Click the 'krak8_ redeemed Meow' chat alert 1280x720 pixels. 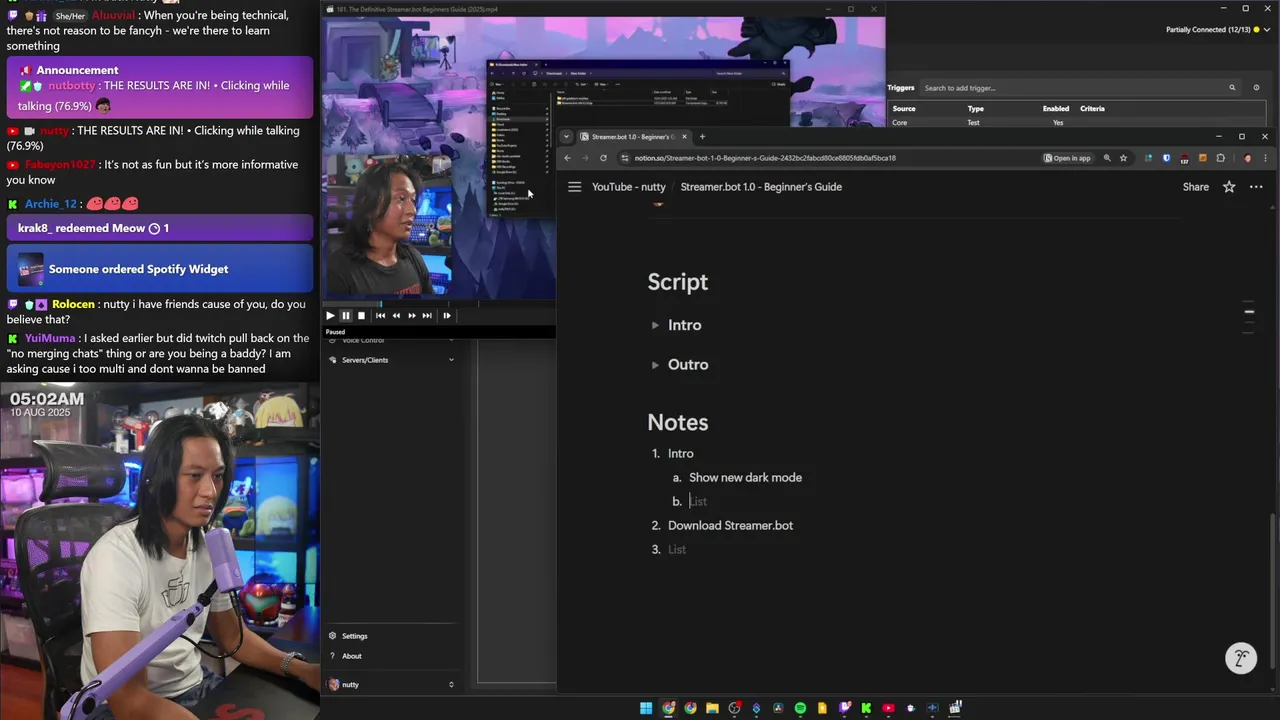click(160, 228)
